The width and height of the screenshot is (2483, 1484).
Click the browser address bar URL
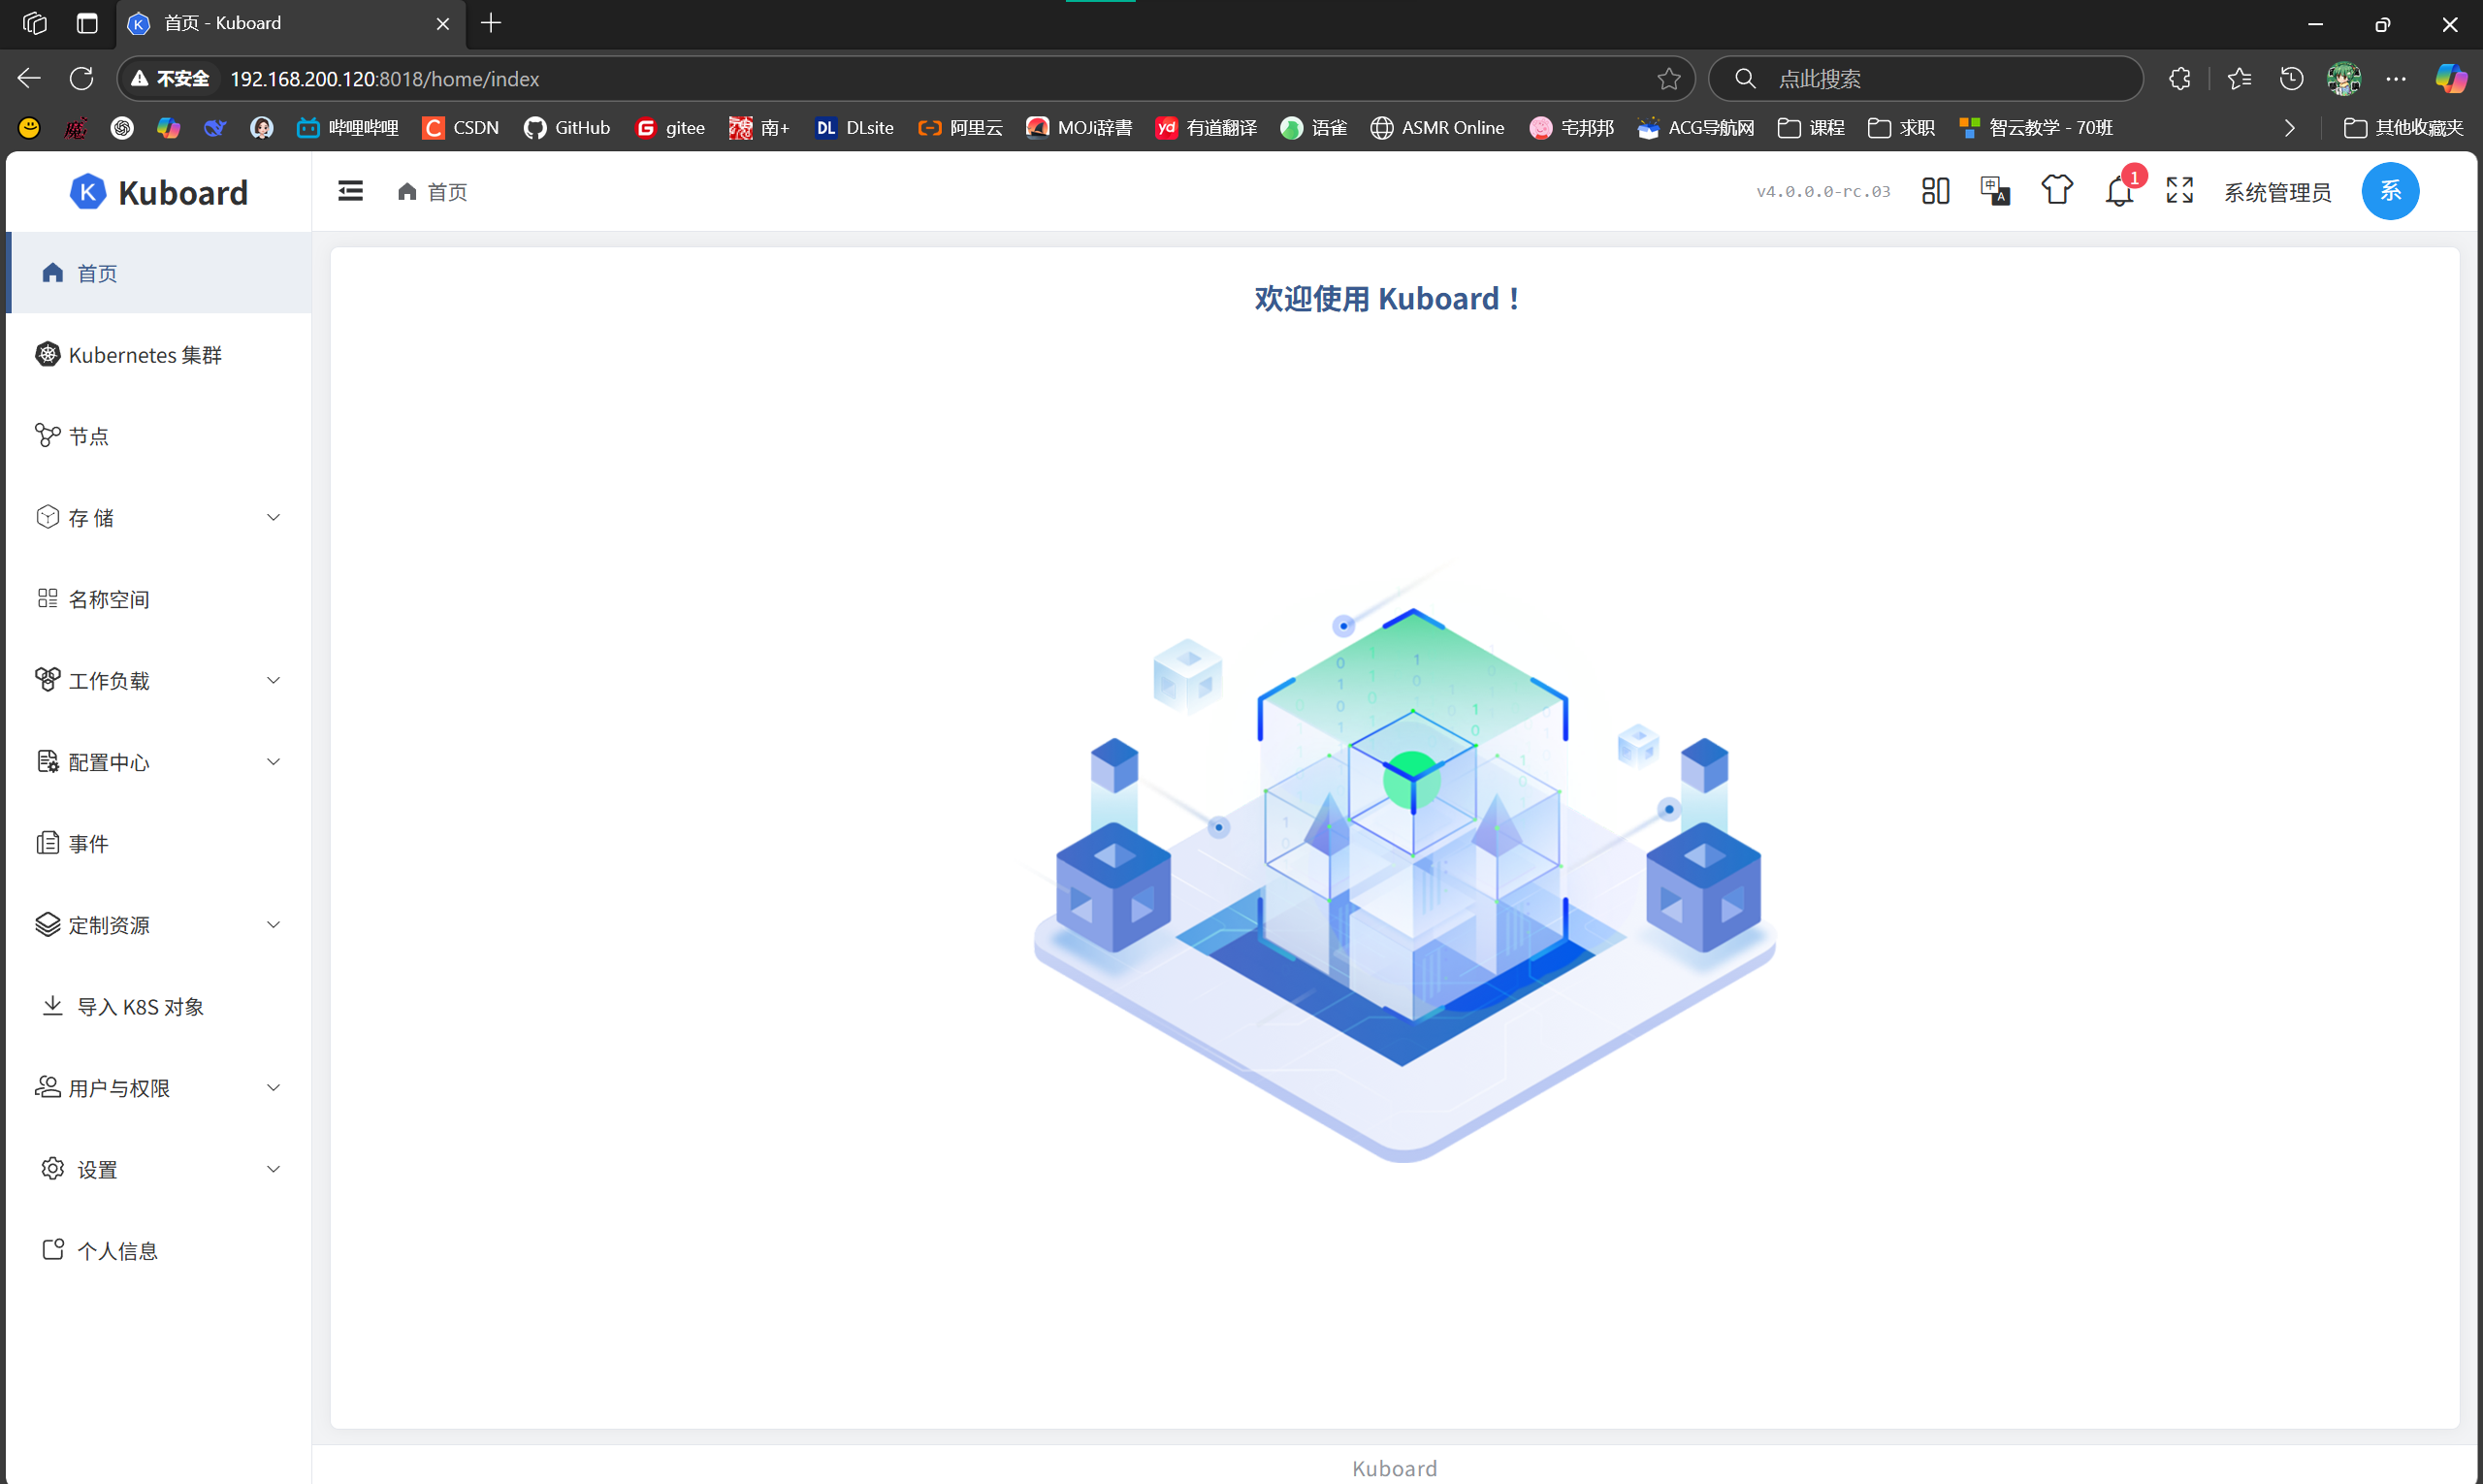click(385, 79)
